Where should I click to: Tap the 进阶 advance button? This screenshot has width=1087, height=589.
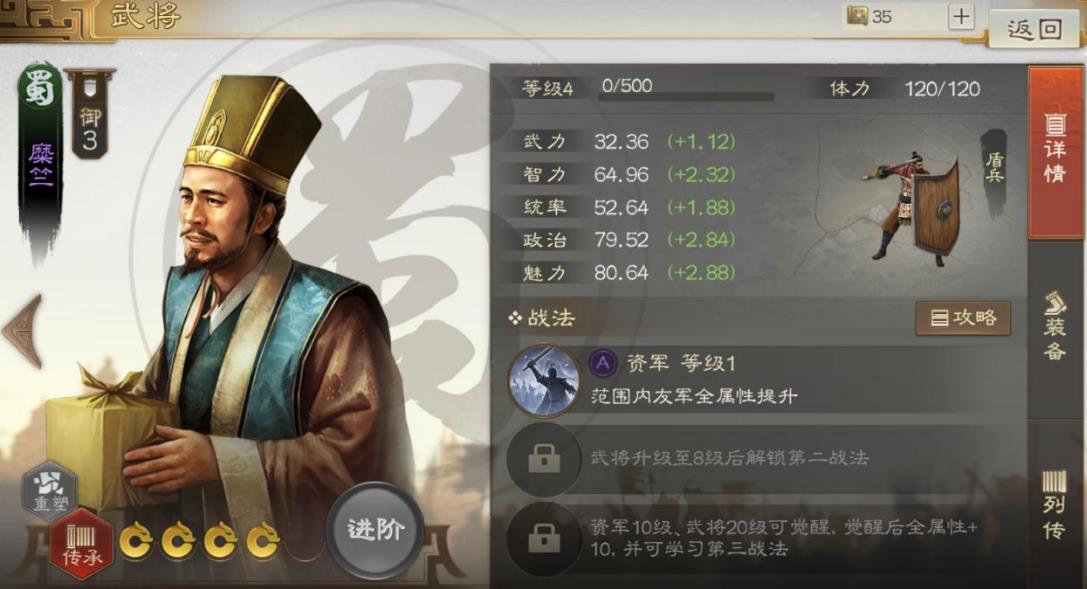(375, 530)
